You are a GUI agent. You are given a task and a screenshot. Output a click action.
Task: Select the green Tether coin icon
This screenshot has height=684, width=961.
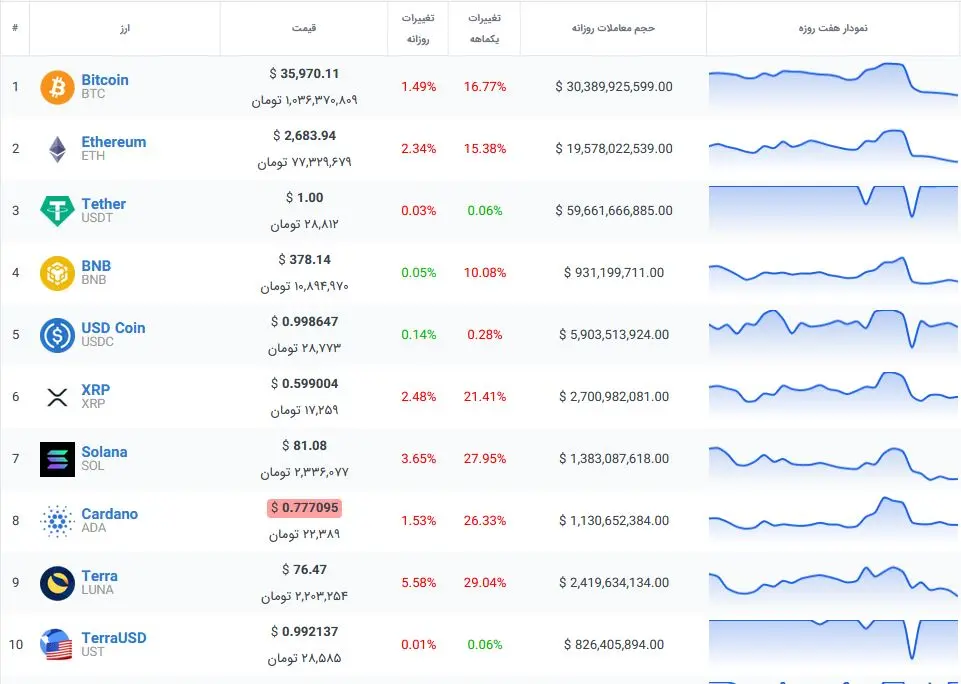click(57, 211)
